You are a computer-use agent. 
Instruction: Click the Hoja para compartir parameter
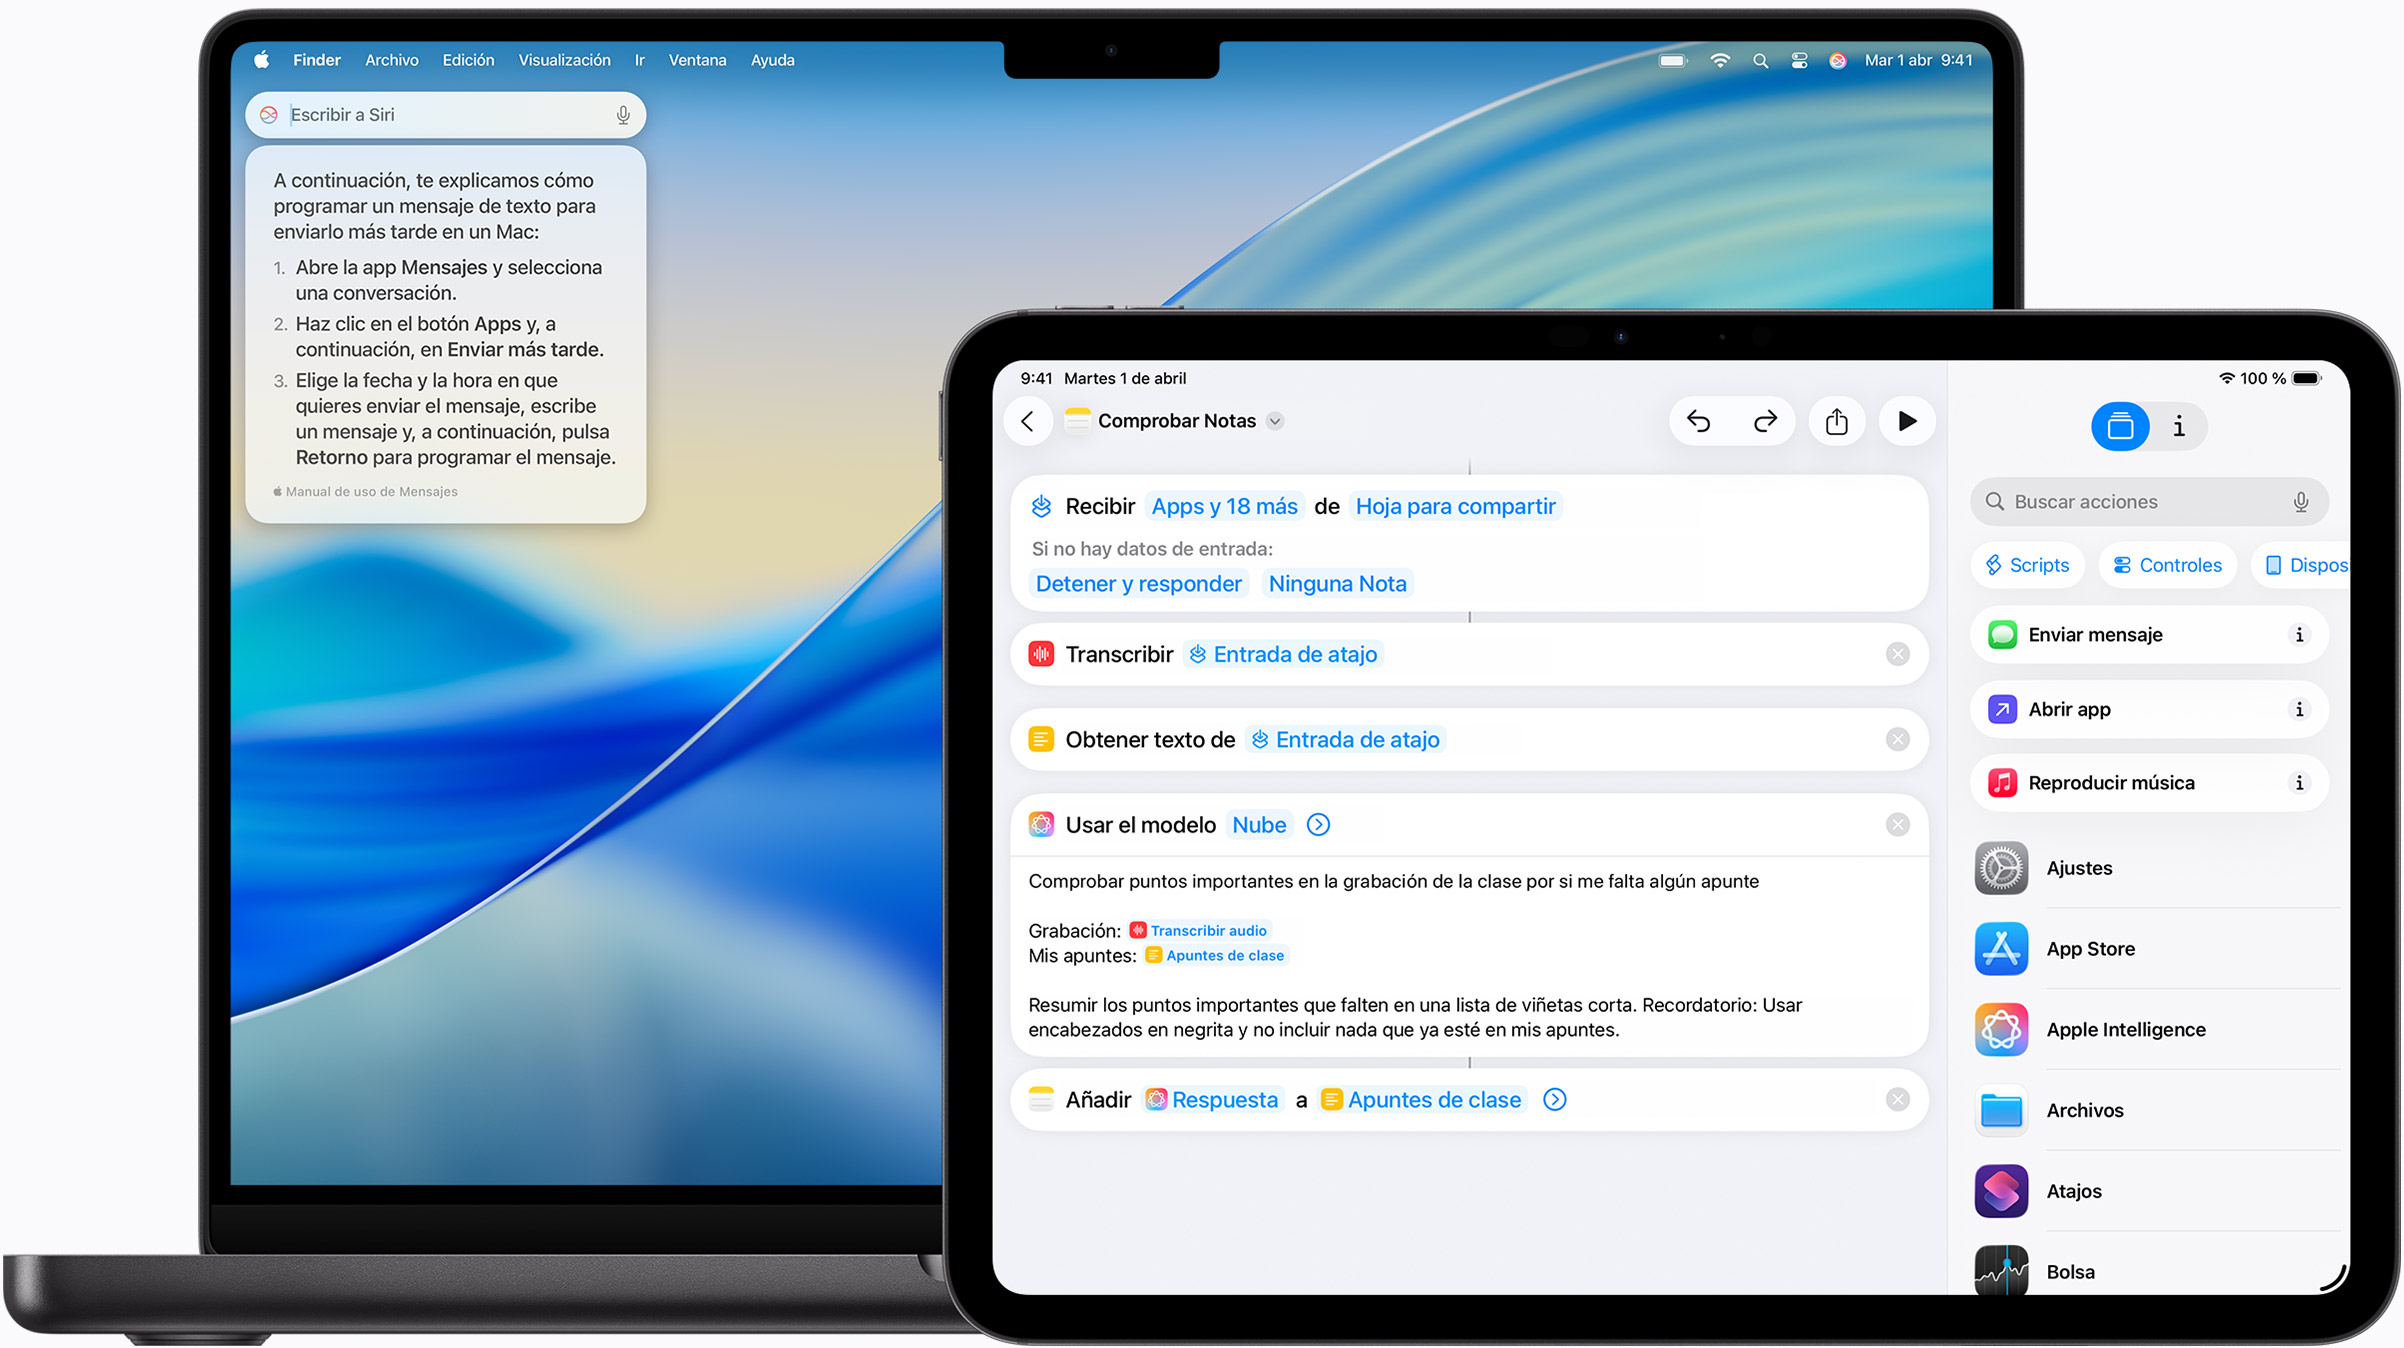click(1455, 506)
